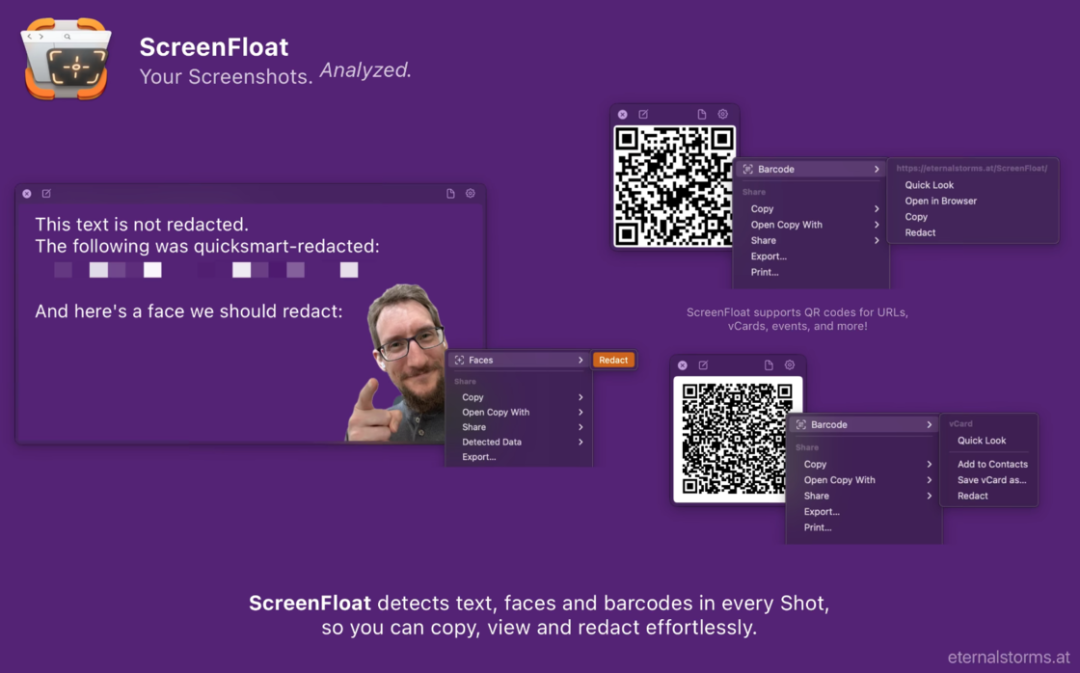
Task: Expand the Barcode item beside the URL QR code
Action: [x=811, y=169]
